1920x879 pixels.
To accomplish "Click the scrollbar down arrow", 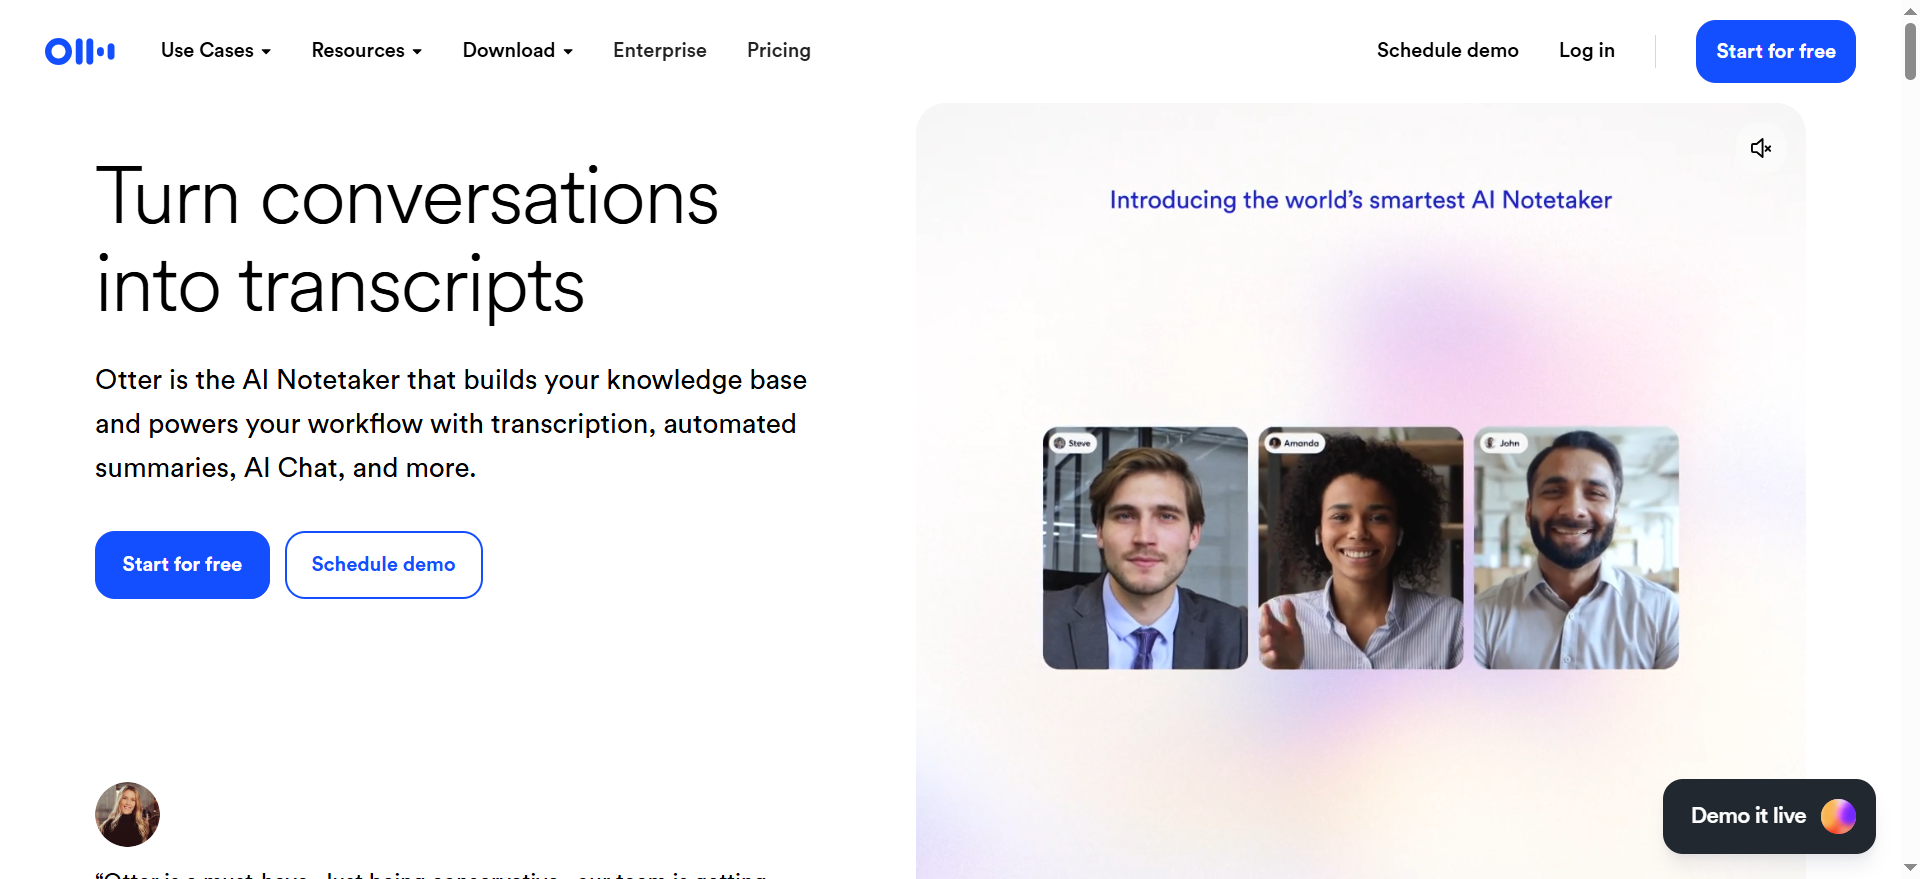I will (1910, 868).
